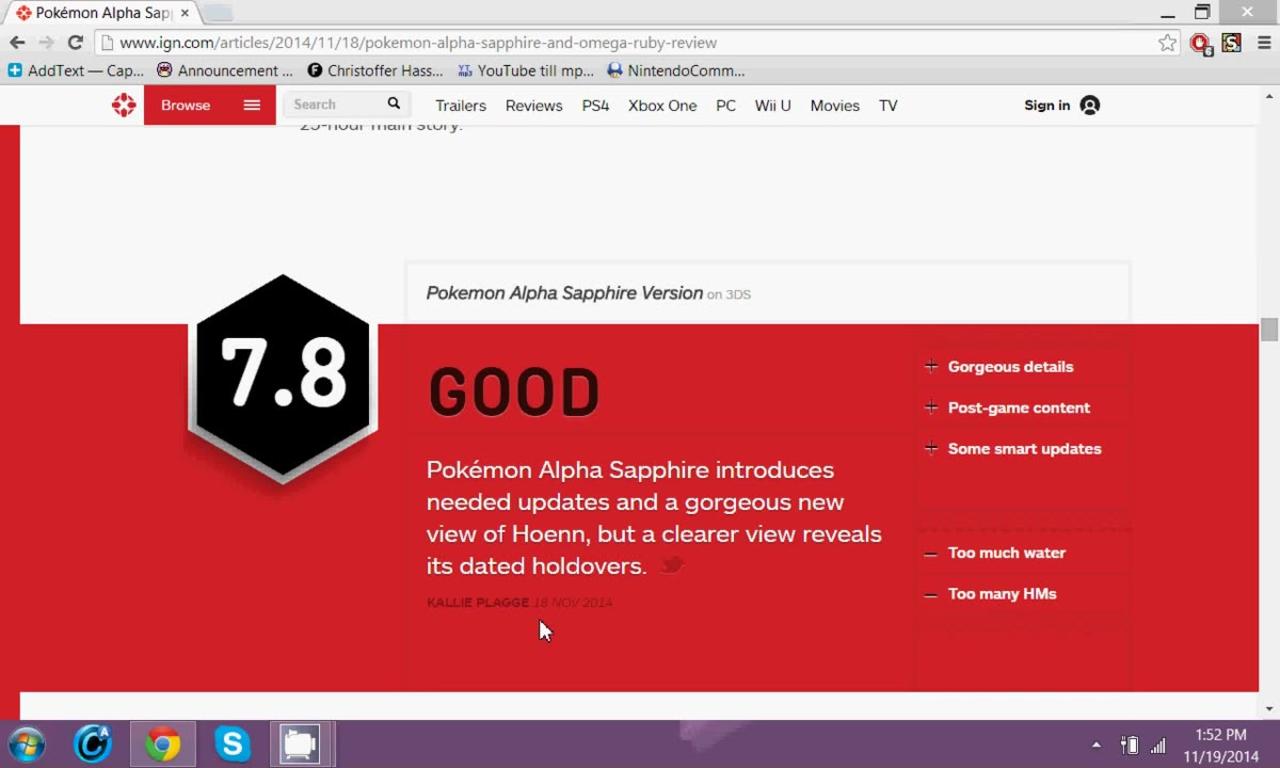The image size is (1280, 768).
Task: Open Skype from the taskbar
Action: pyautogui.click(x=232, y=744)
